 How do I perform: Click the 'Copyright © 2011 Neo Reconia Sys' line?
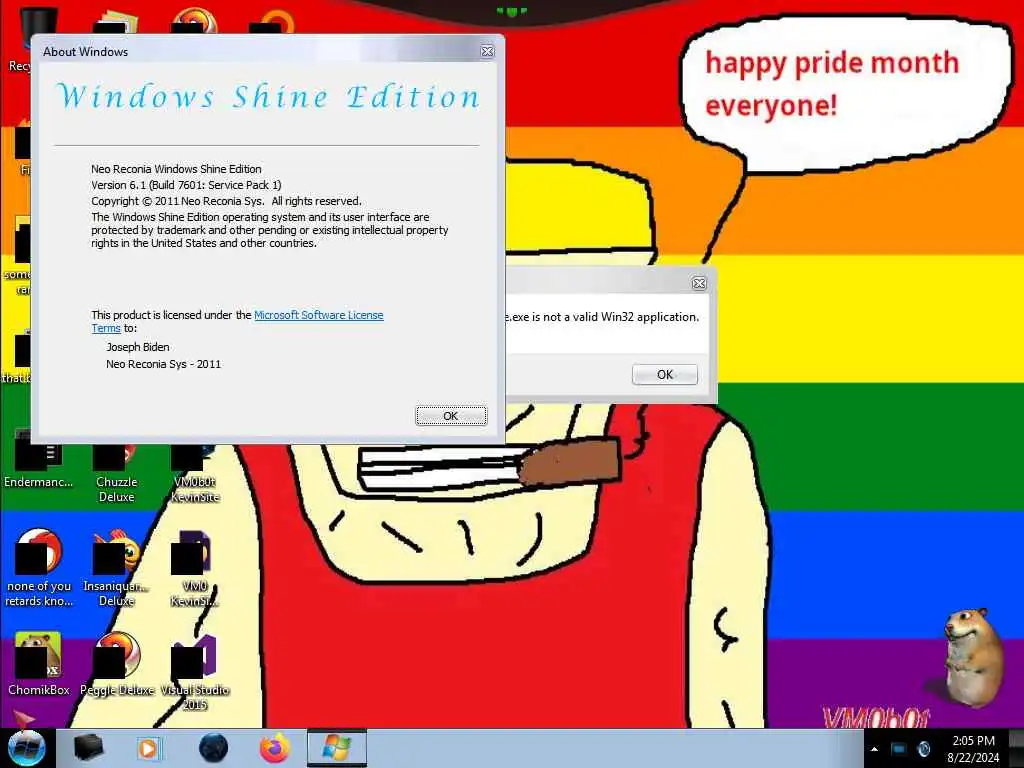click(x=226, y=200)
